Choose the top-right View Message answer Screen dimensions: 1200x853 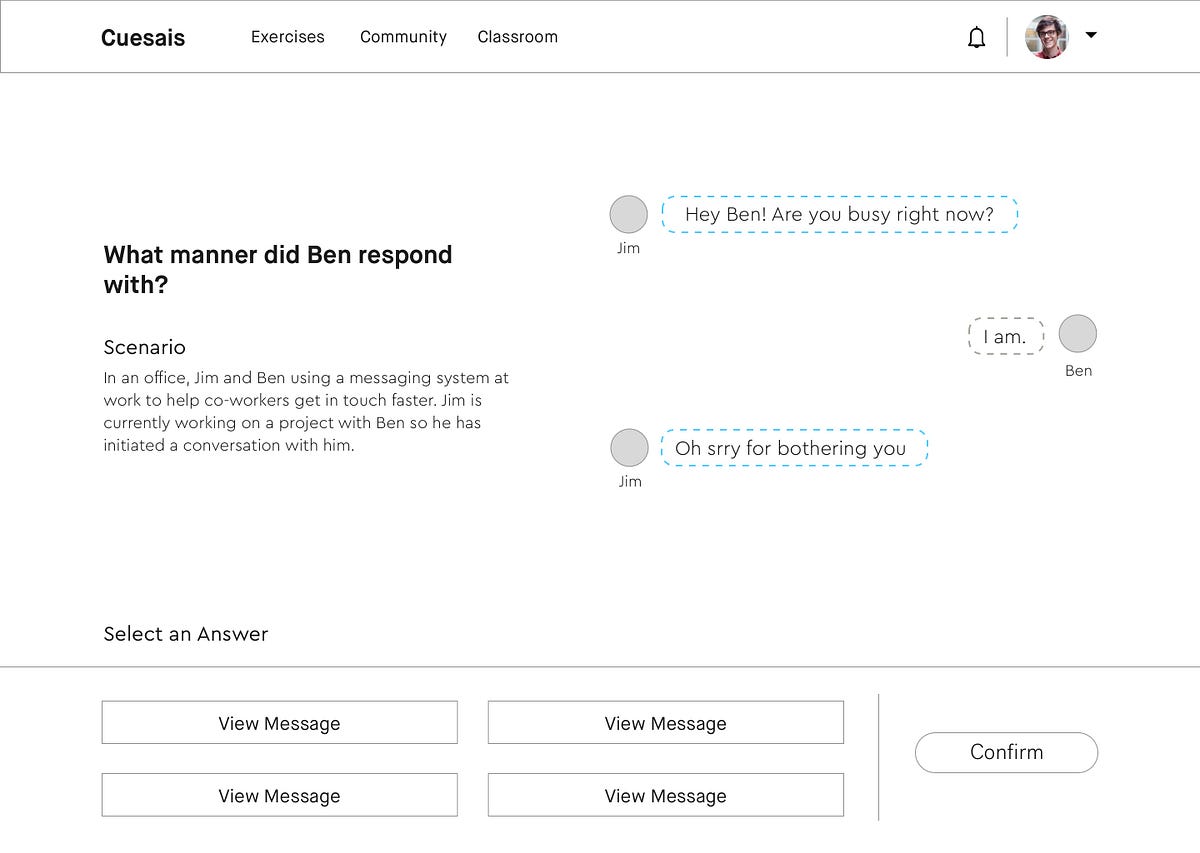click(665, 723)
